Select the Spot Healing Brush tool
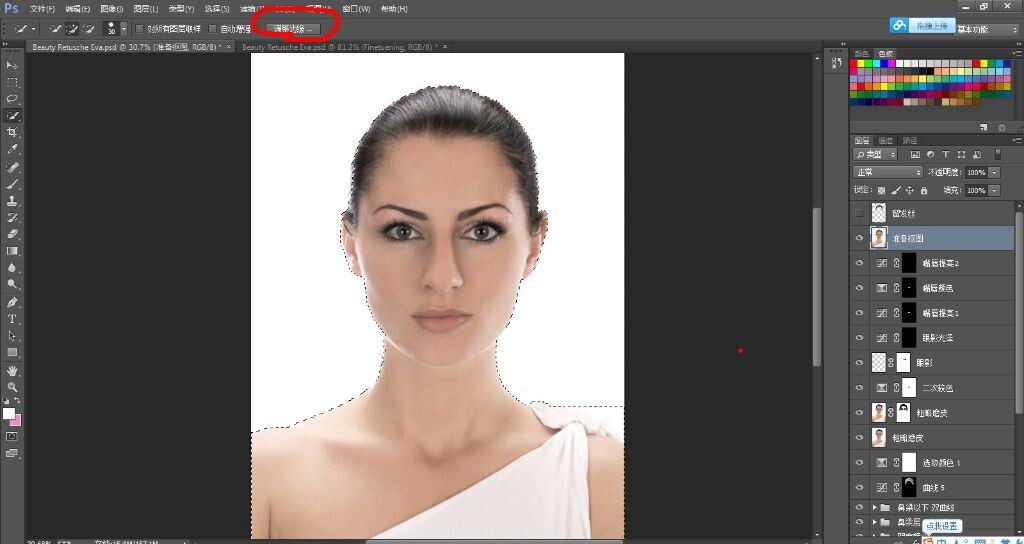Viewport: 1024px width, 544px height. click(12, 167)
